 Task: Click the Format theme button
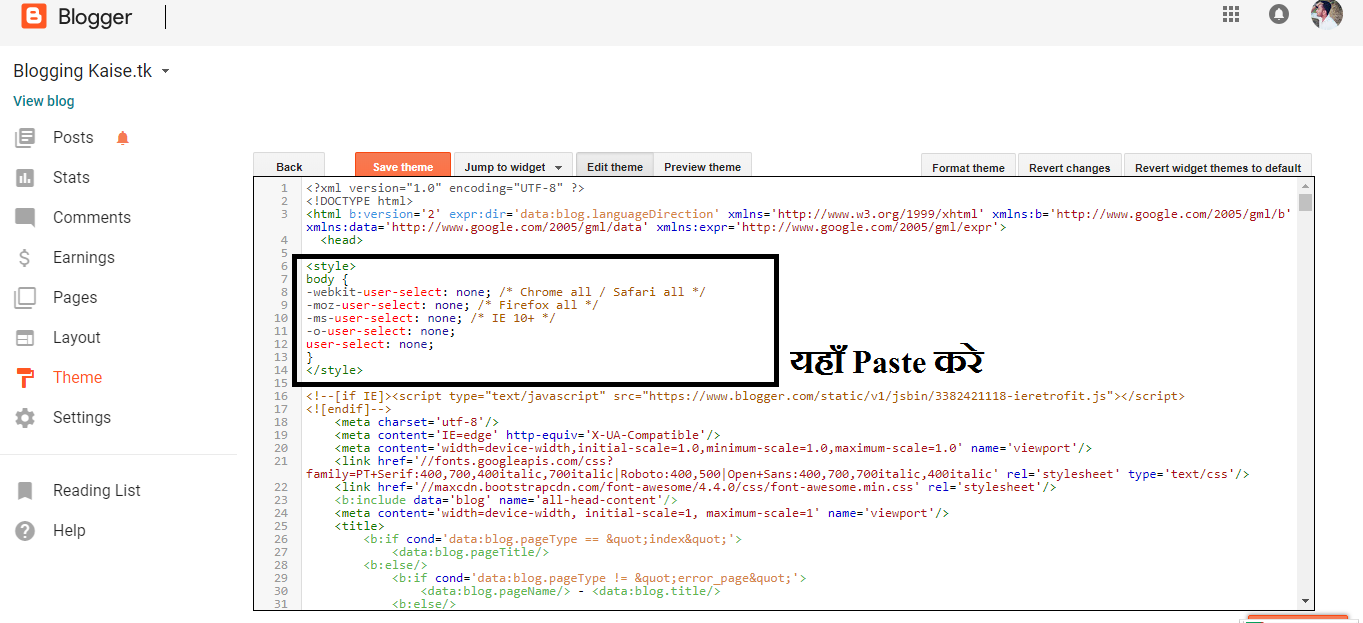(x=968, y=168)
